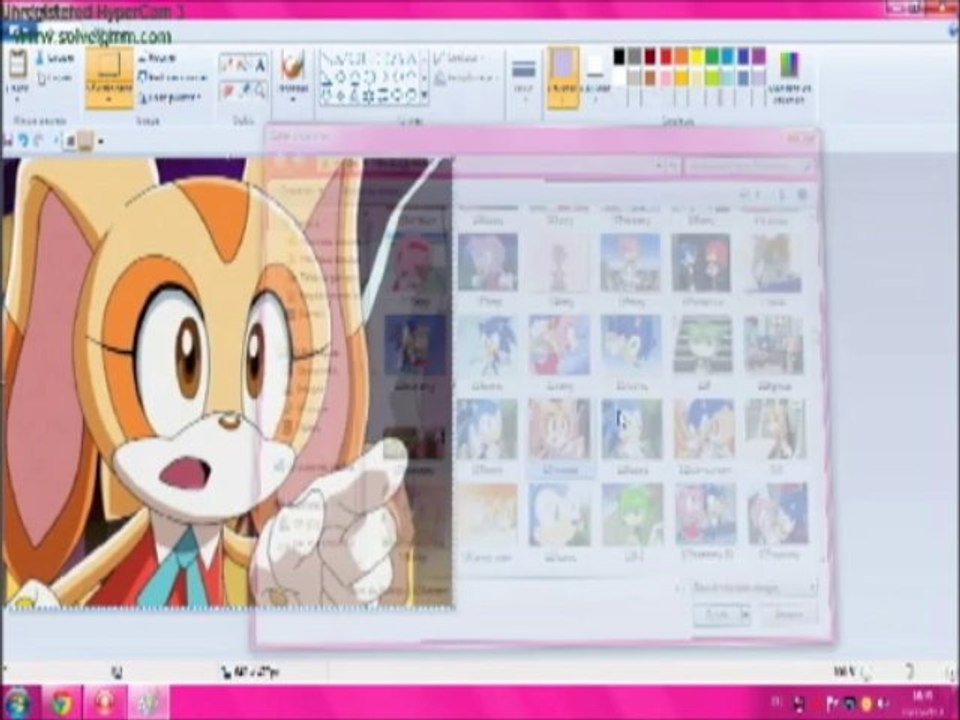
Task: Click the Redo arrow in quick access toolbar
Action: (39, 141)
